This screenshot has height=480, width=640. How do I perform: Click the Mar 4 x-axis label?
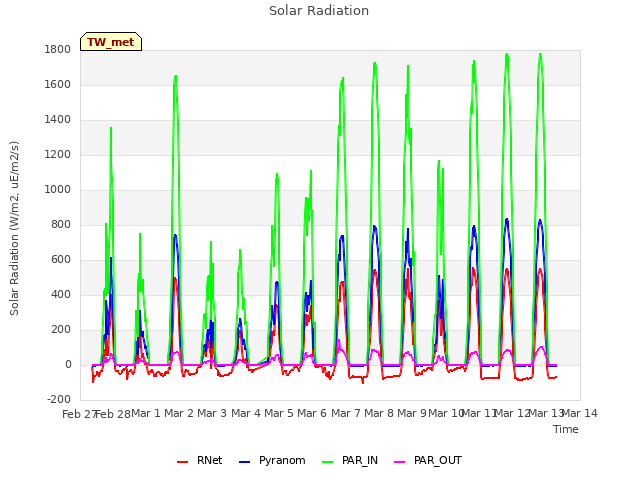[x=246, y=413]
